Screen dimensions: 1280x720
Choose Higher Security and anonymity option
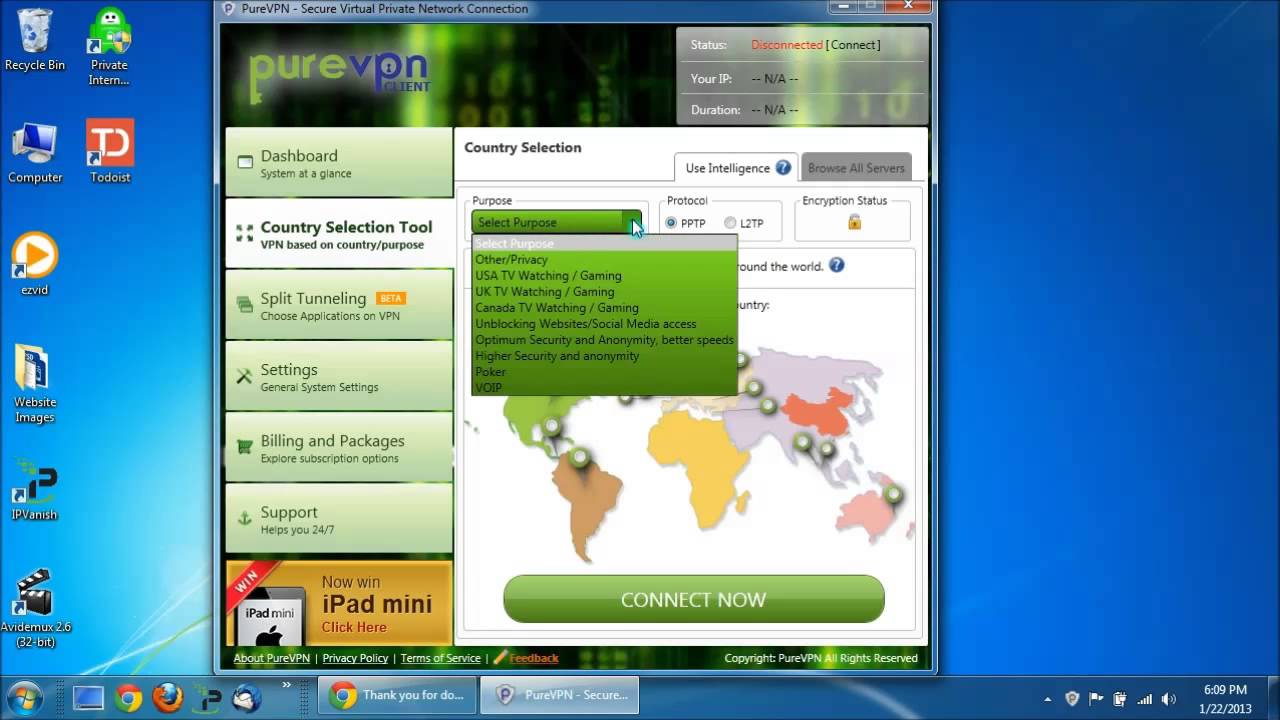[x=604, y=355]
